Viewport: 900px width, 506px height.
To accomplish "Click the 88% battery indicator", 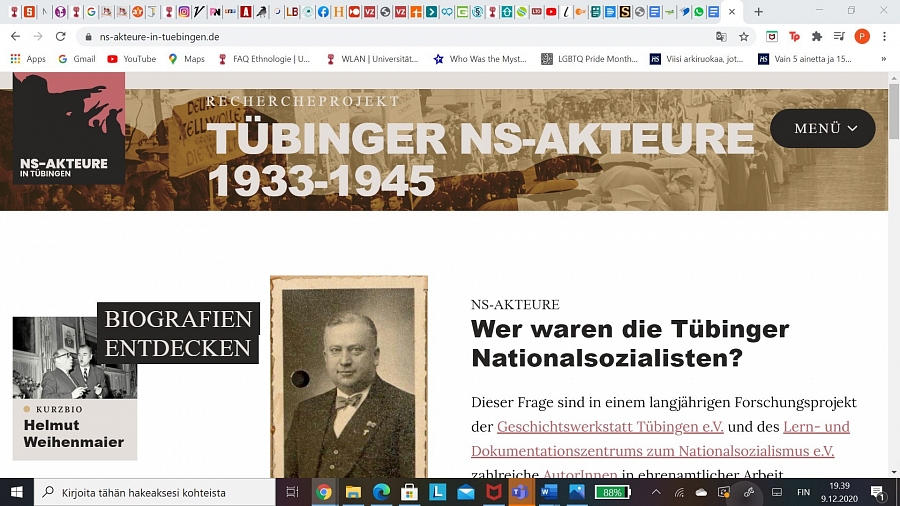I will [612, 492].
